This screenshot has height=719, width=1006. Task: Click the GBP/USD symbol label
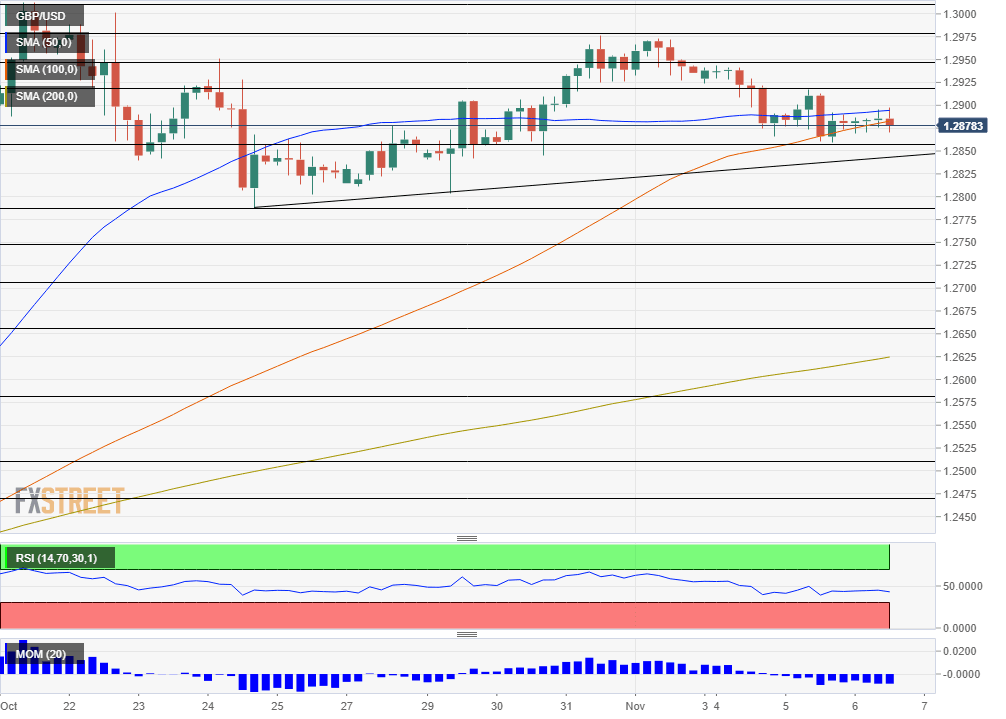(44, 15)
